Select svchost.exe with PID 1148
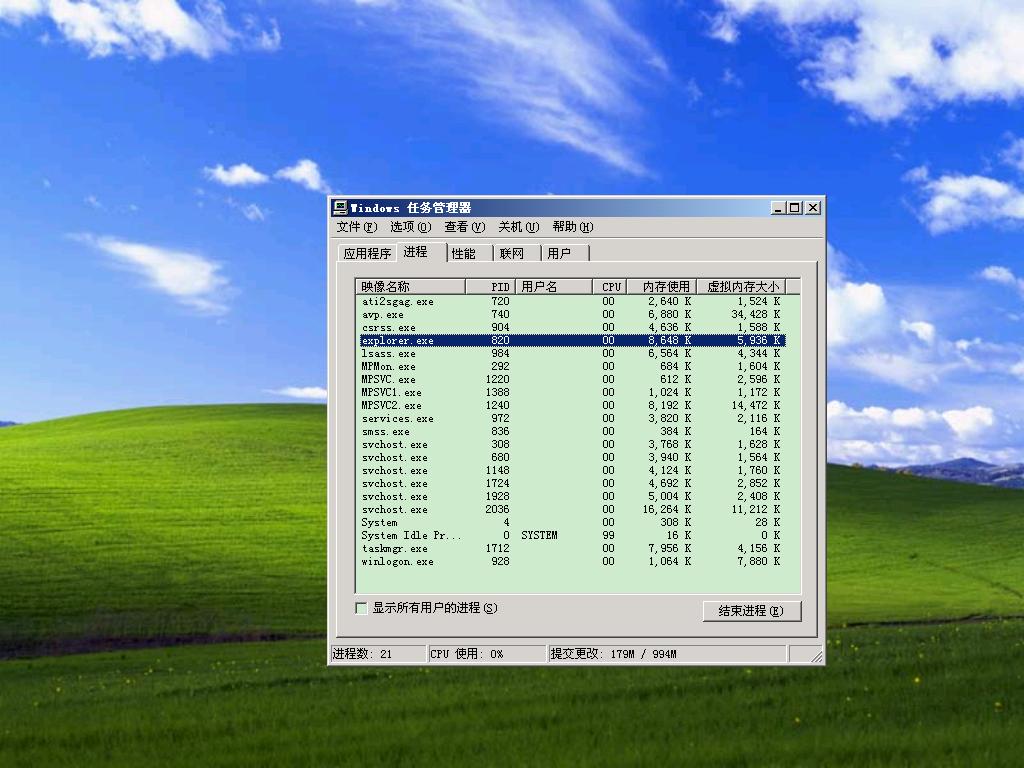Screen dimensions: 1024x768 coord(572,470)
